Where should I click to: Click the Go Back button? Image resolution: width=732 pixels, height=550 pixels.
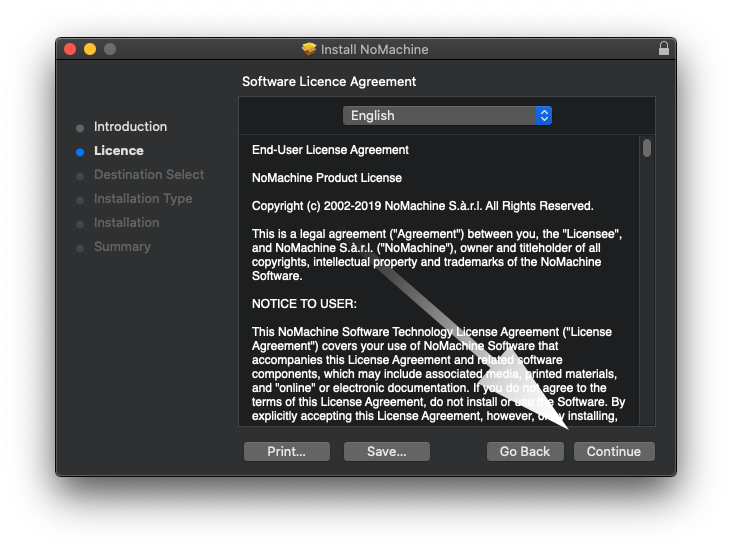pos(525,451)
